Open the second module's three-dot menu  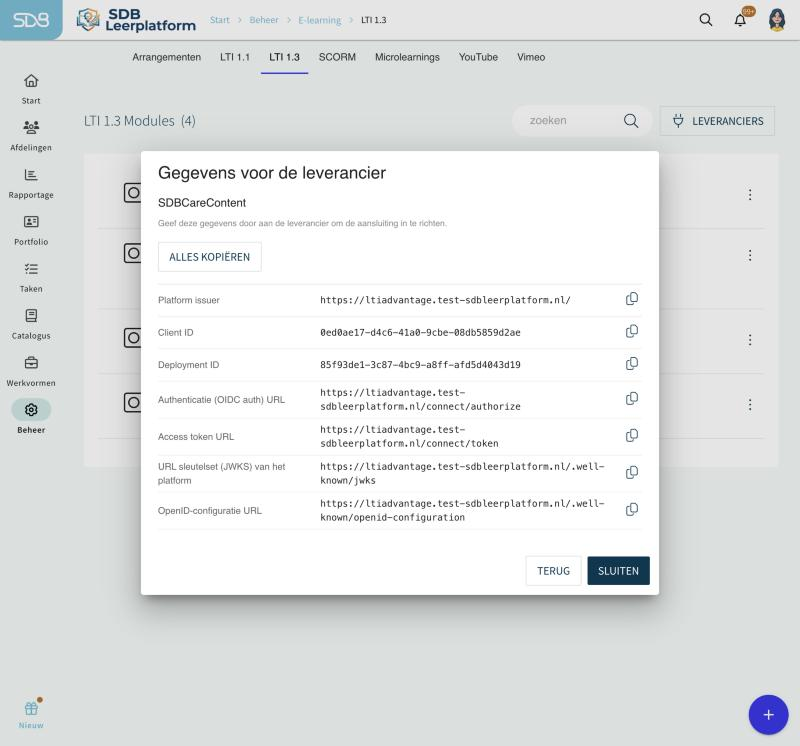pos(750,255)
